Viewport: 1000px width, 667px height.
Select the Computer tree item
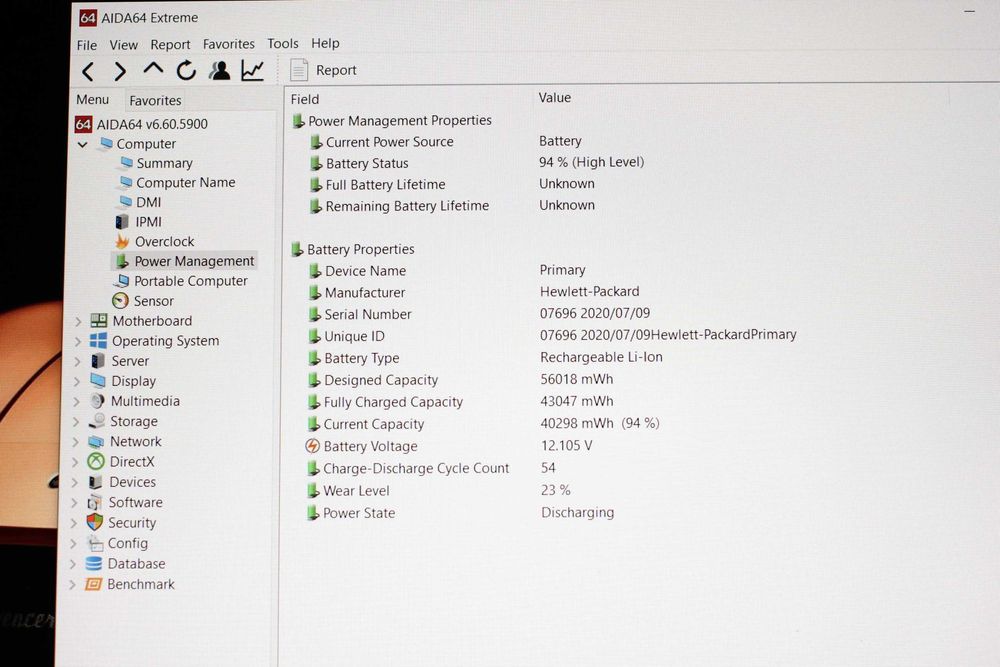(x=138, y=143)
